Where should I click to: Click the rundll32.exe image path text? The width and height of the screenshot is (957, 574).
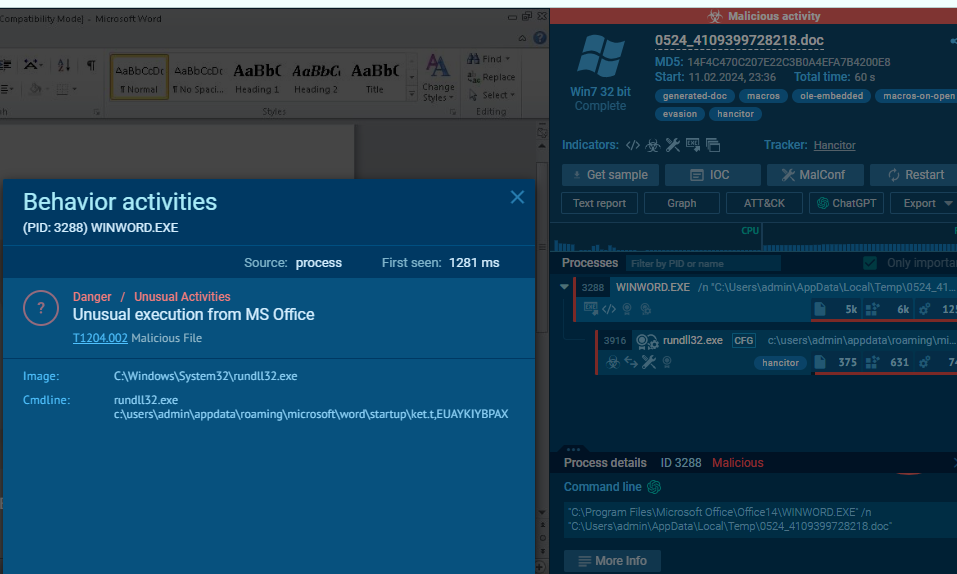pos(206,376)
